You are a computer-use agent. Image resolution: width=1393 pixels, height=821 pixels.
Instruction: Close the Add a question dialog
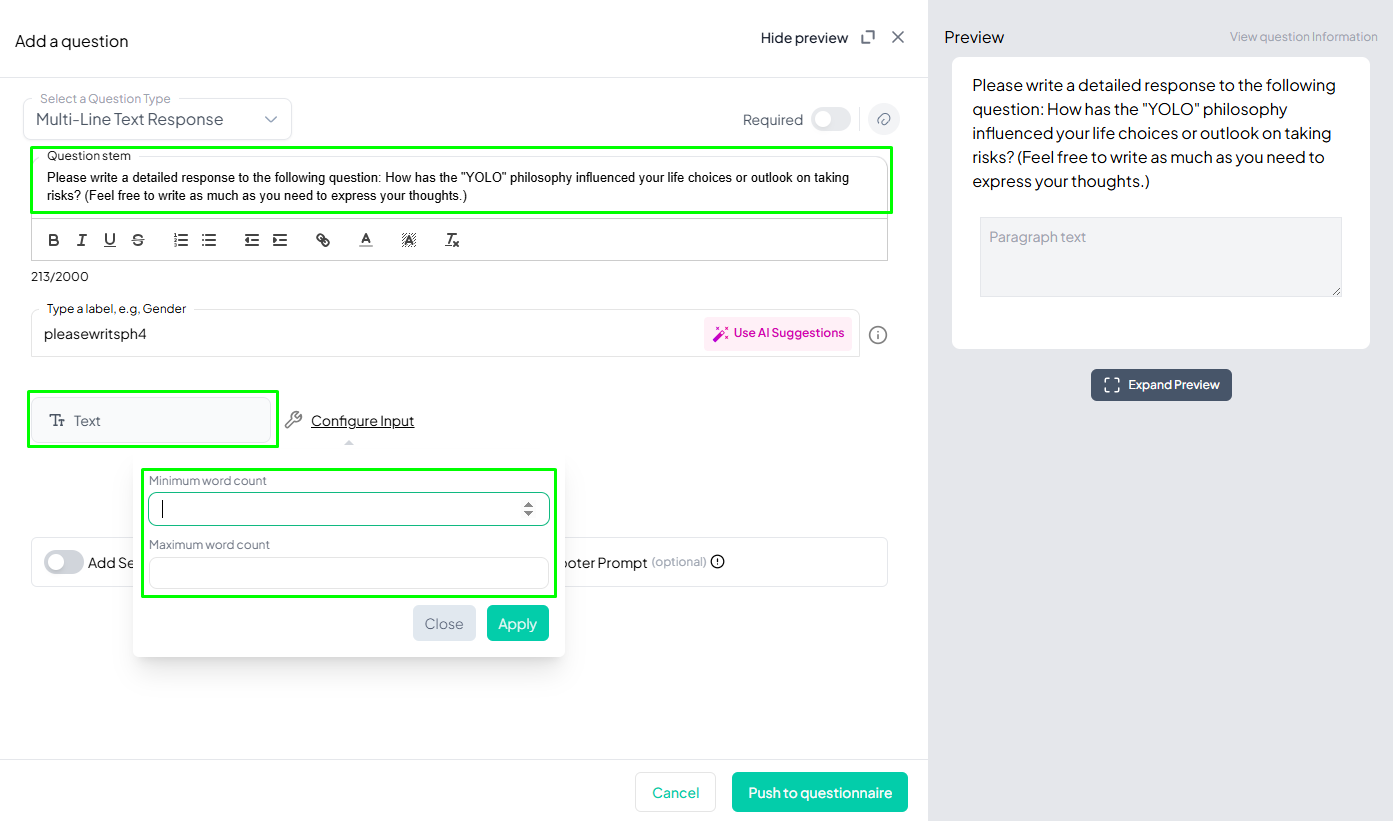(898, 37)
